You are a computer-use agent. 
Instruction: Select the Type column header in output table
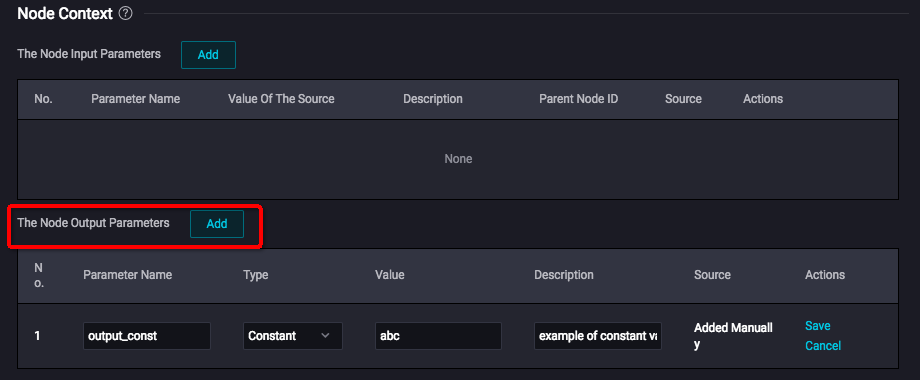coord(255,275)
